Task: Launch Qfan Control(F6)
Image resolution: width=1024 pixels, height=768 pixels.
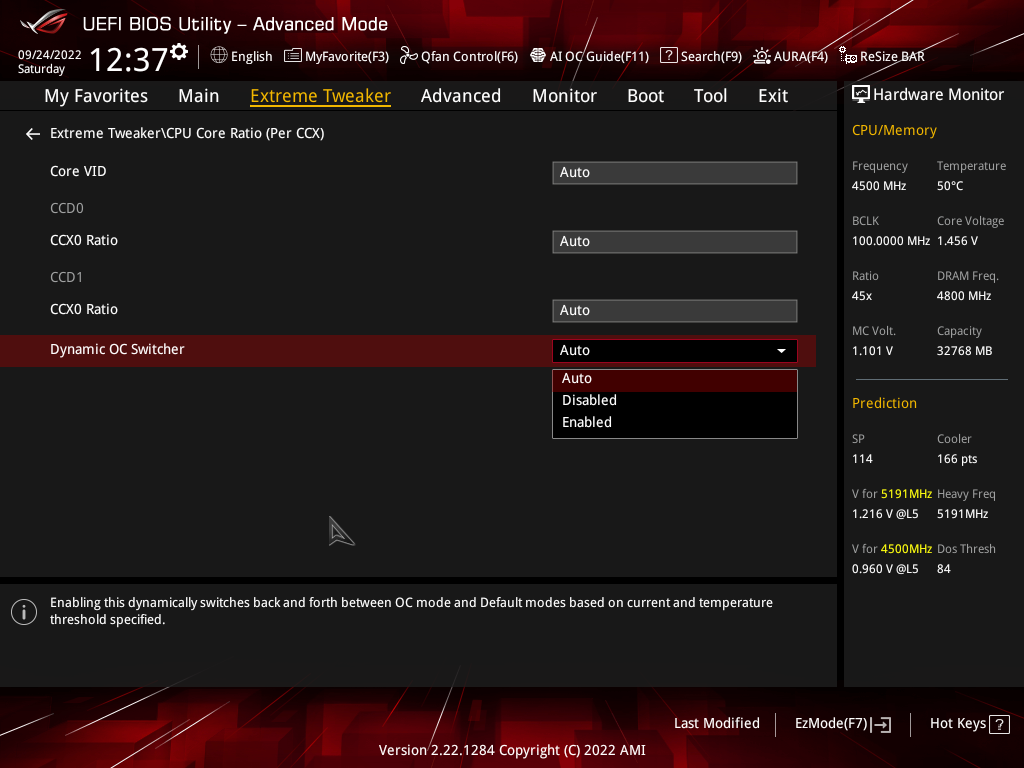Action: point(459,56)
